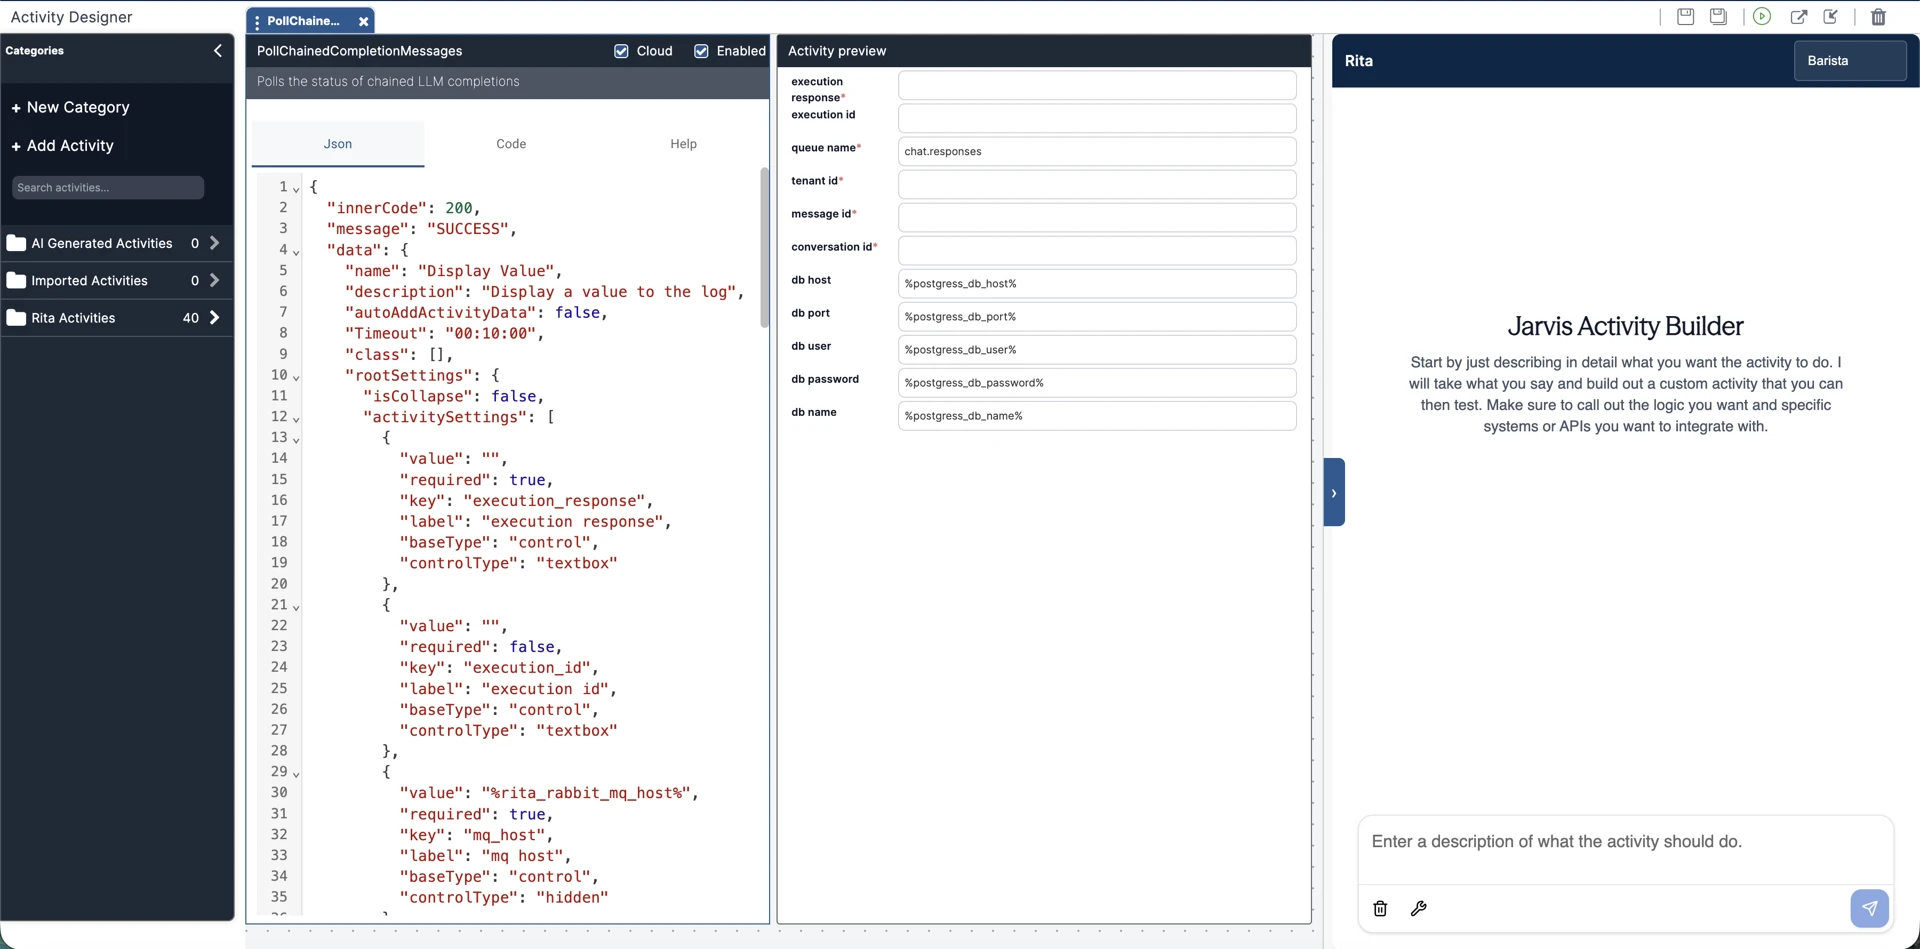Click the drag handle on the PollChaine tab
This screenshot has width=1920, height=949.
(x=257, y=21)
